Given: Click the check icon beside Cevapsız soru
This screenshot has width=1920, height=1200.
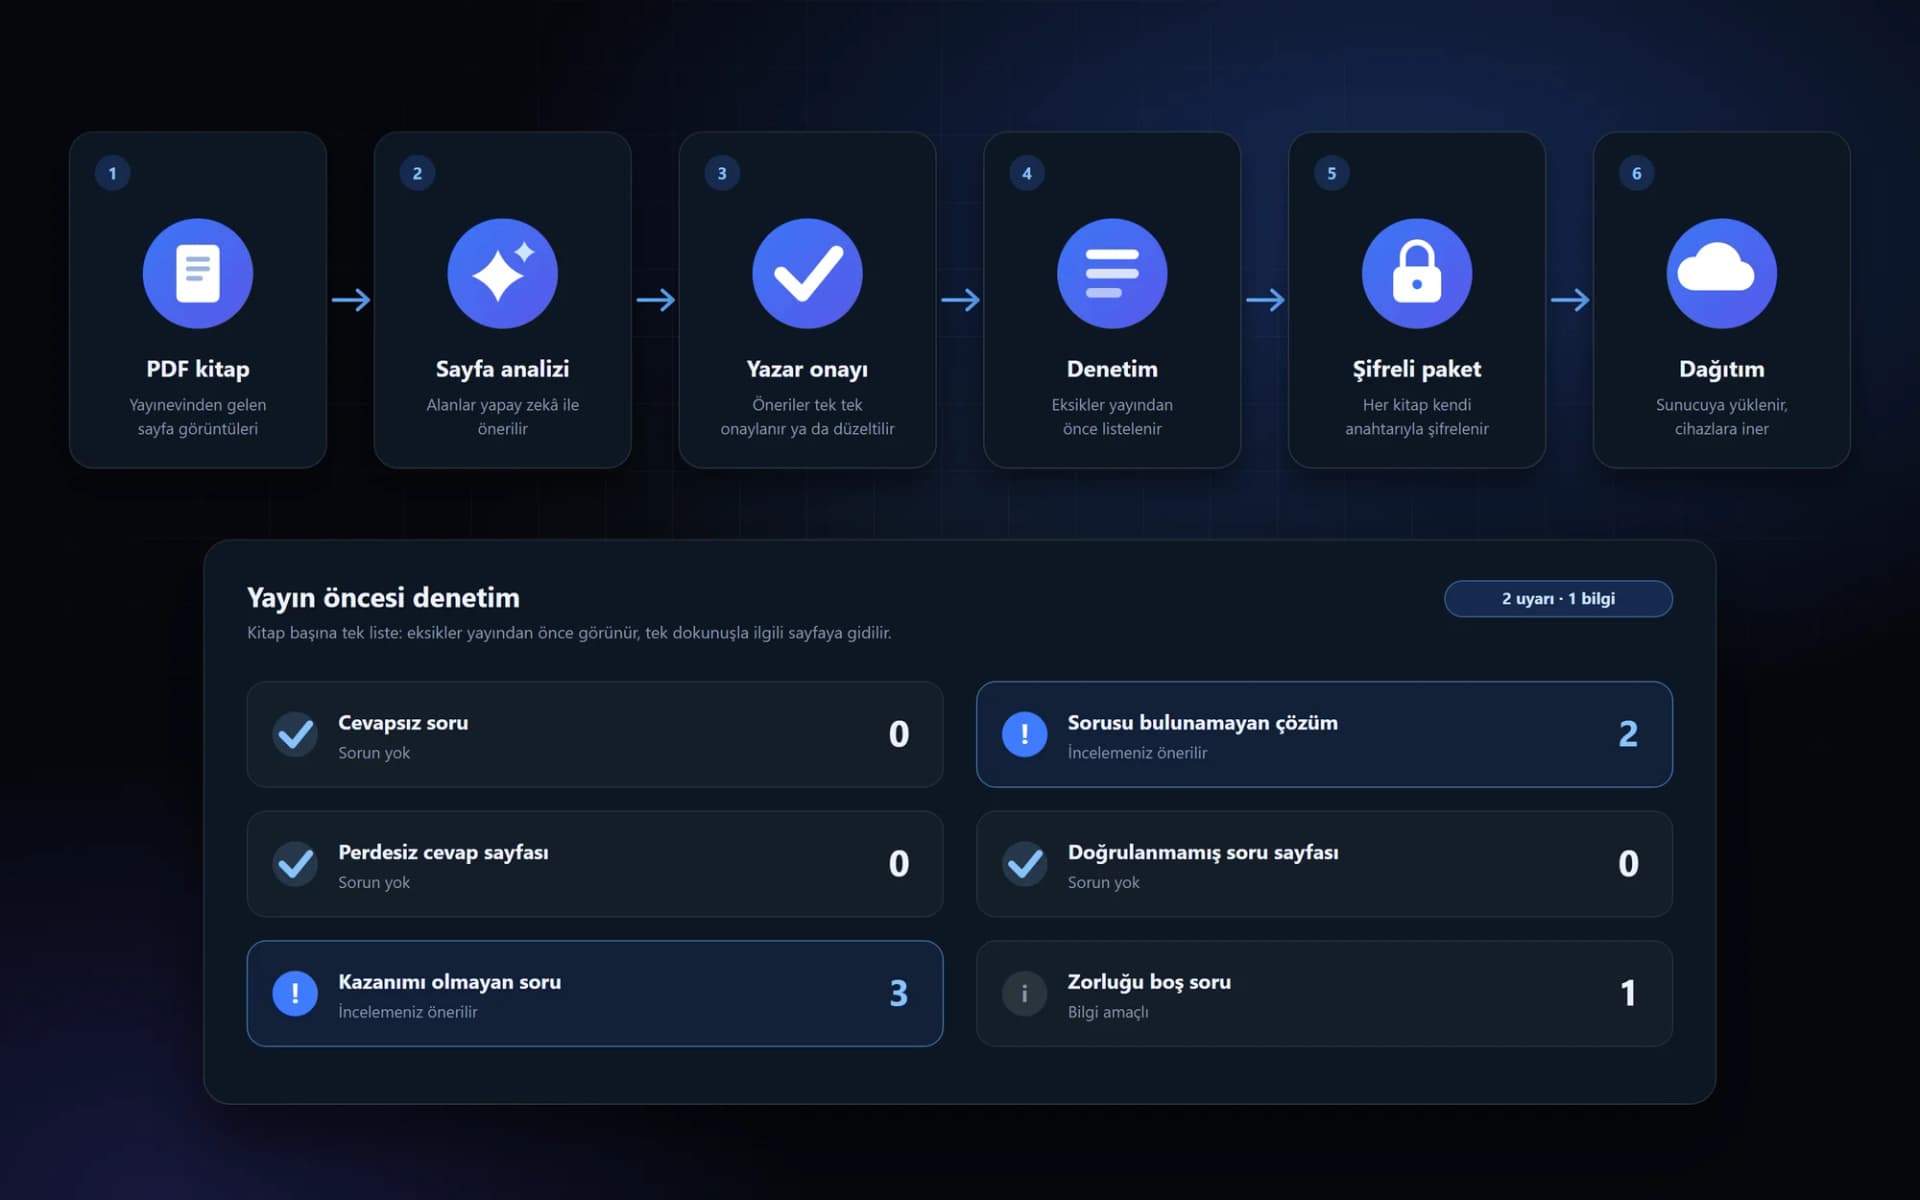Looking at the screenshot, I should [x=295, y=735].
